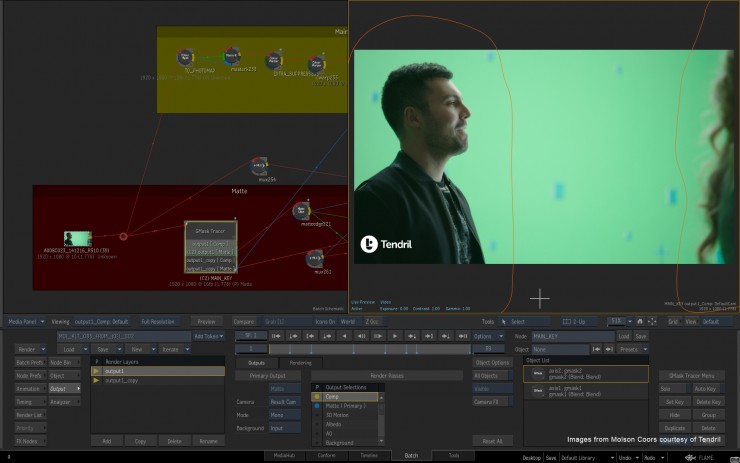Select the mux254 node in the schematic
Image resolution: width=740 pixels, height=463 pixels.
coord(259,166)
